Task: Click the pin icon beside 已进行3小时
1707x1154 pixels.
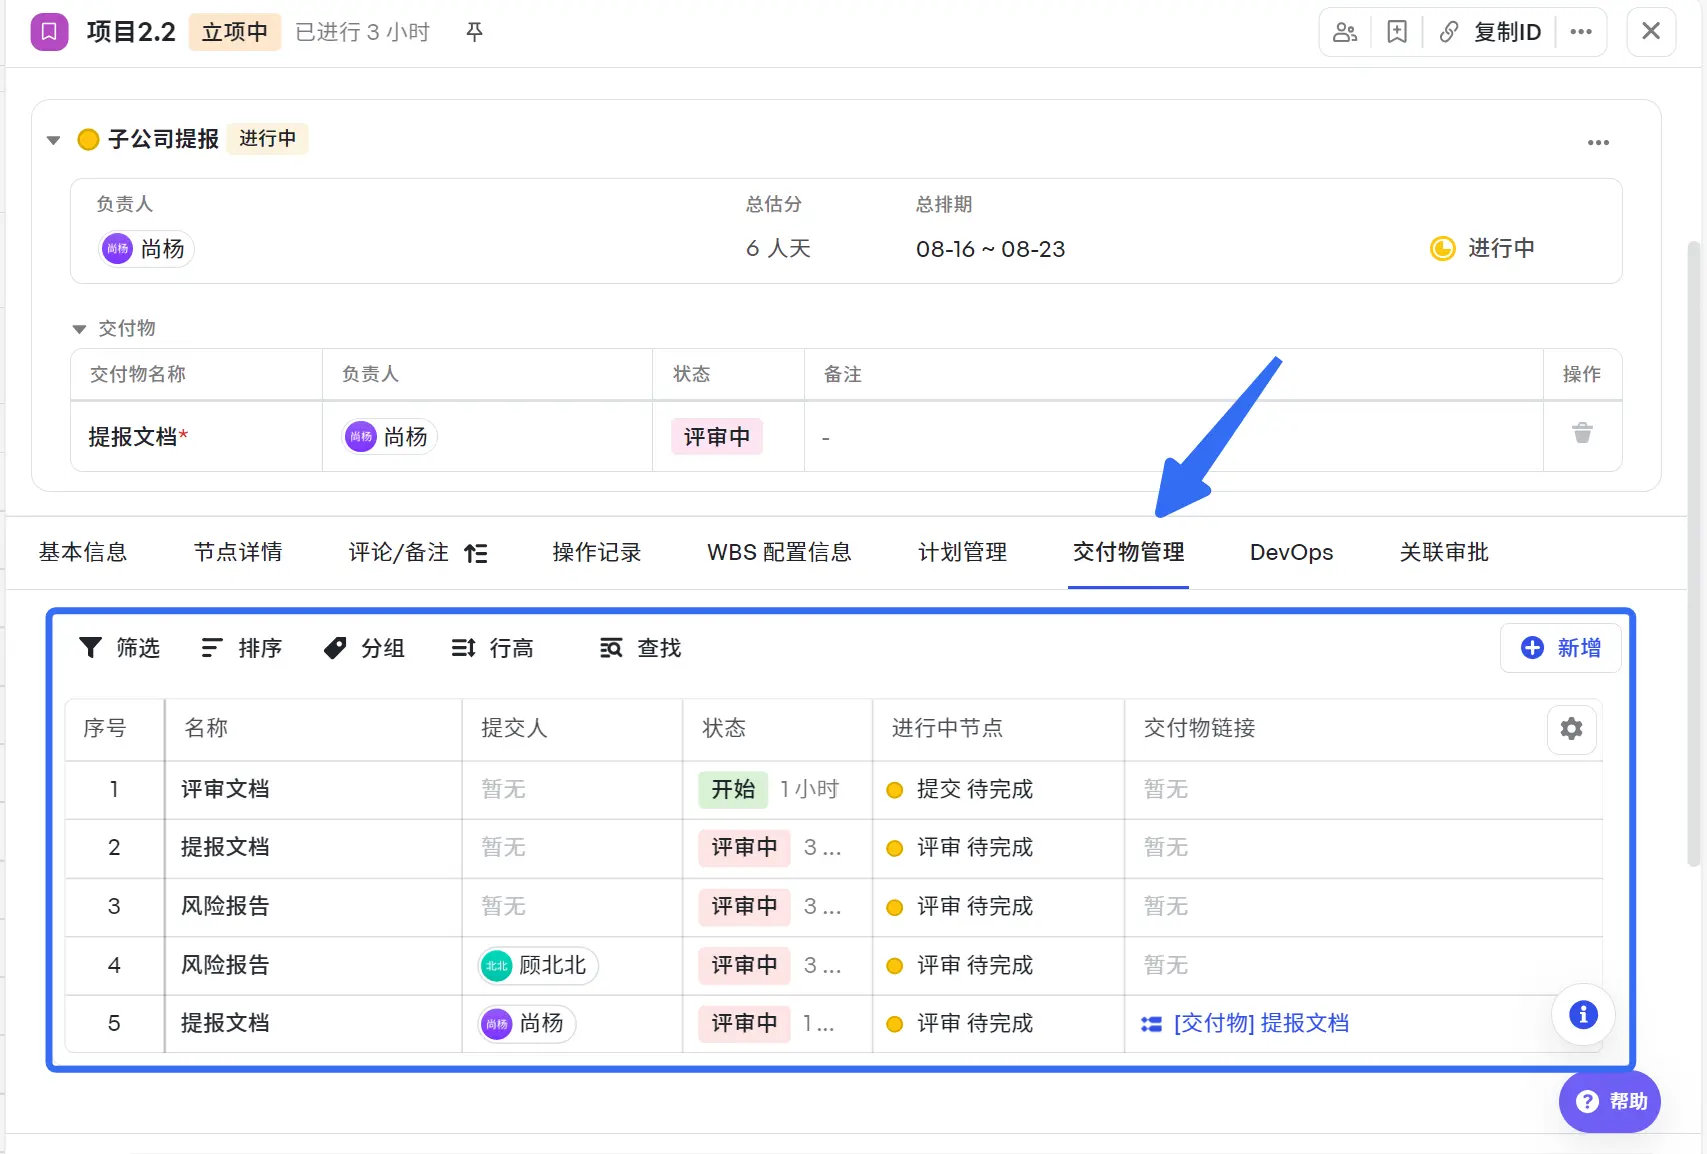Action: 473,31
